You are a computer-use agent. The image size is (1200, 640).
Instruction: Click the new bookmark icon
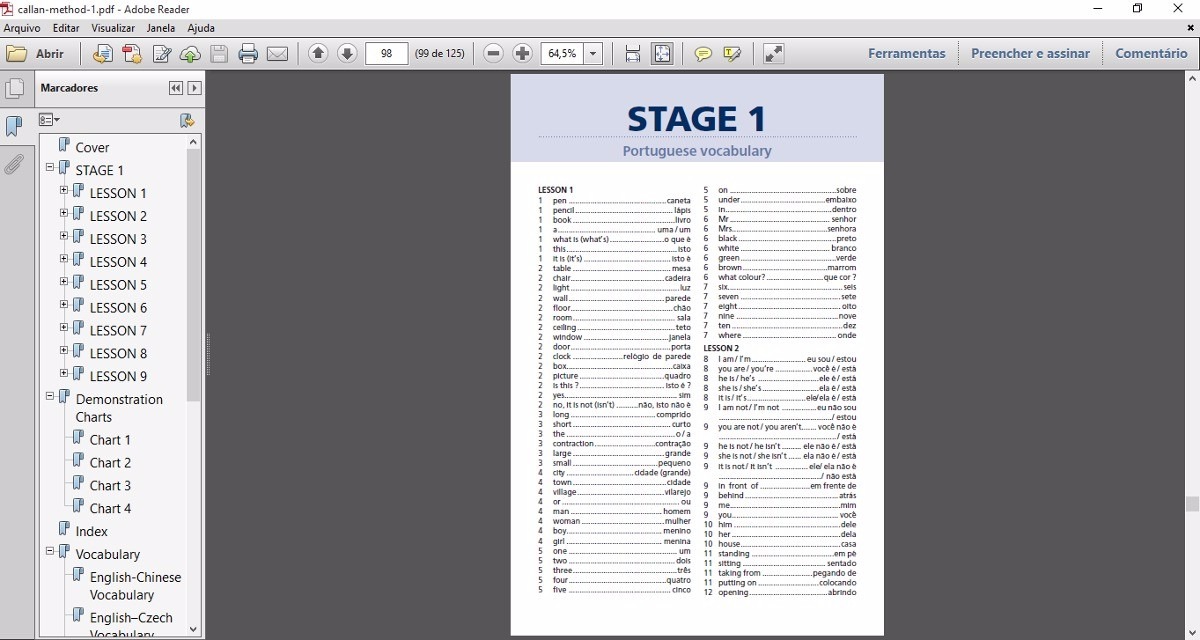(x=186, y=120)
